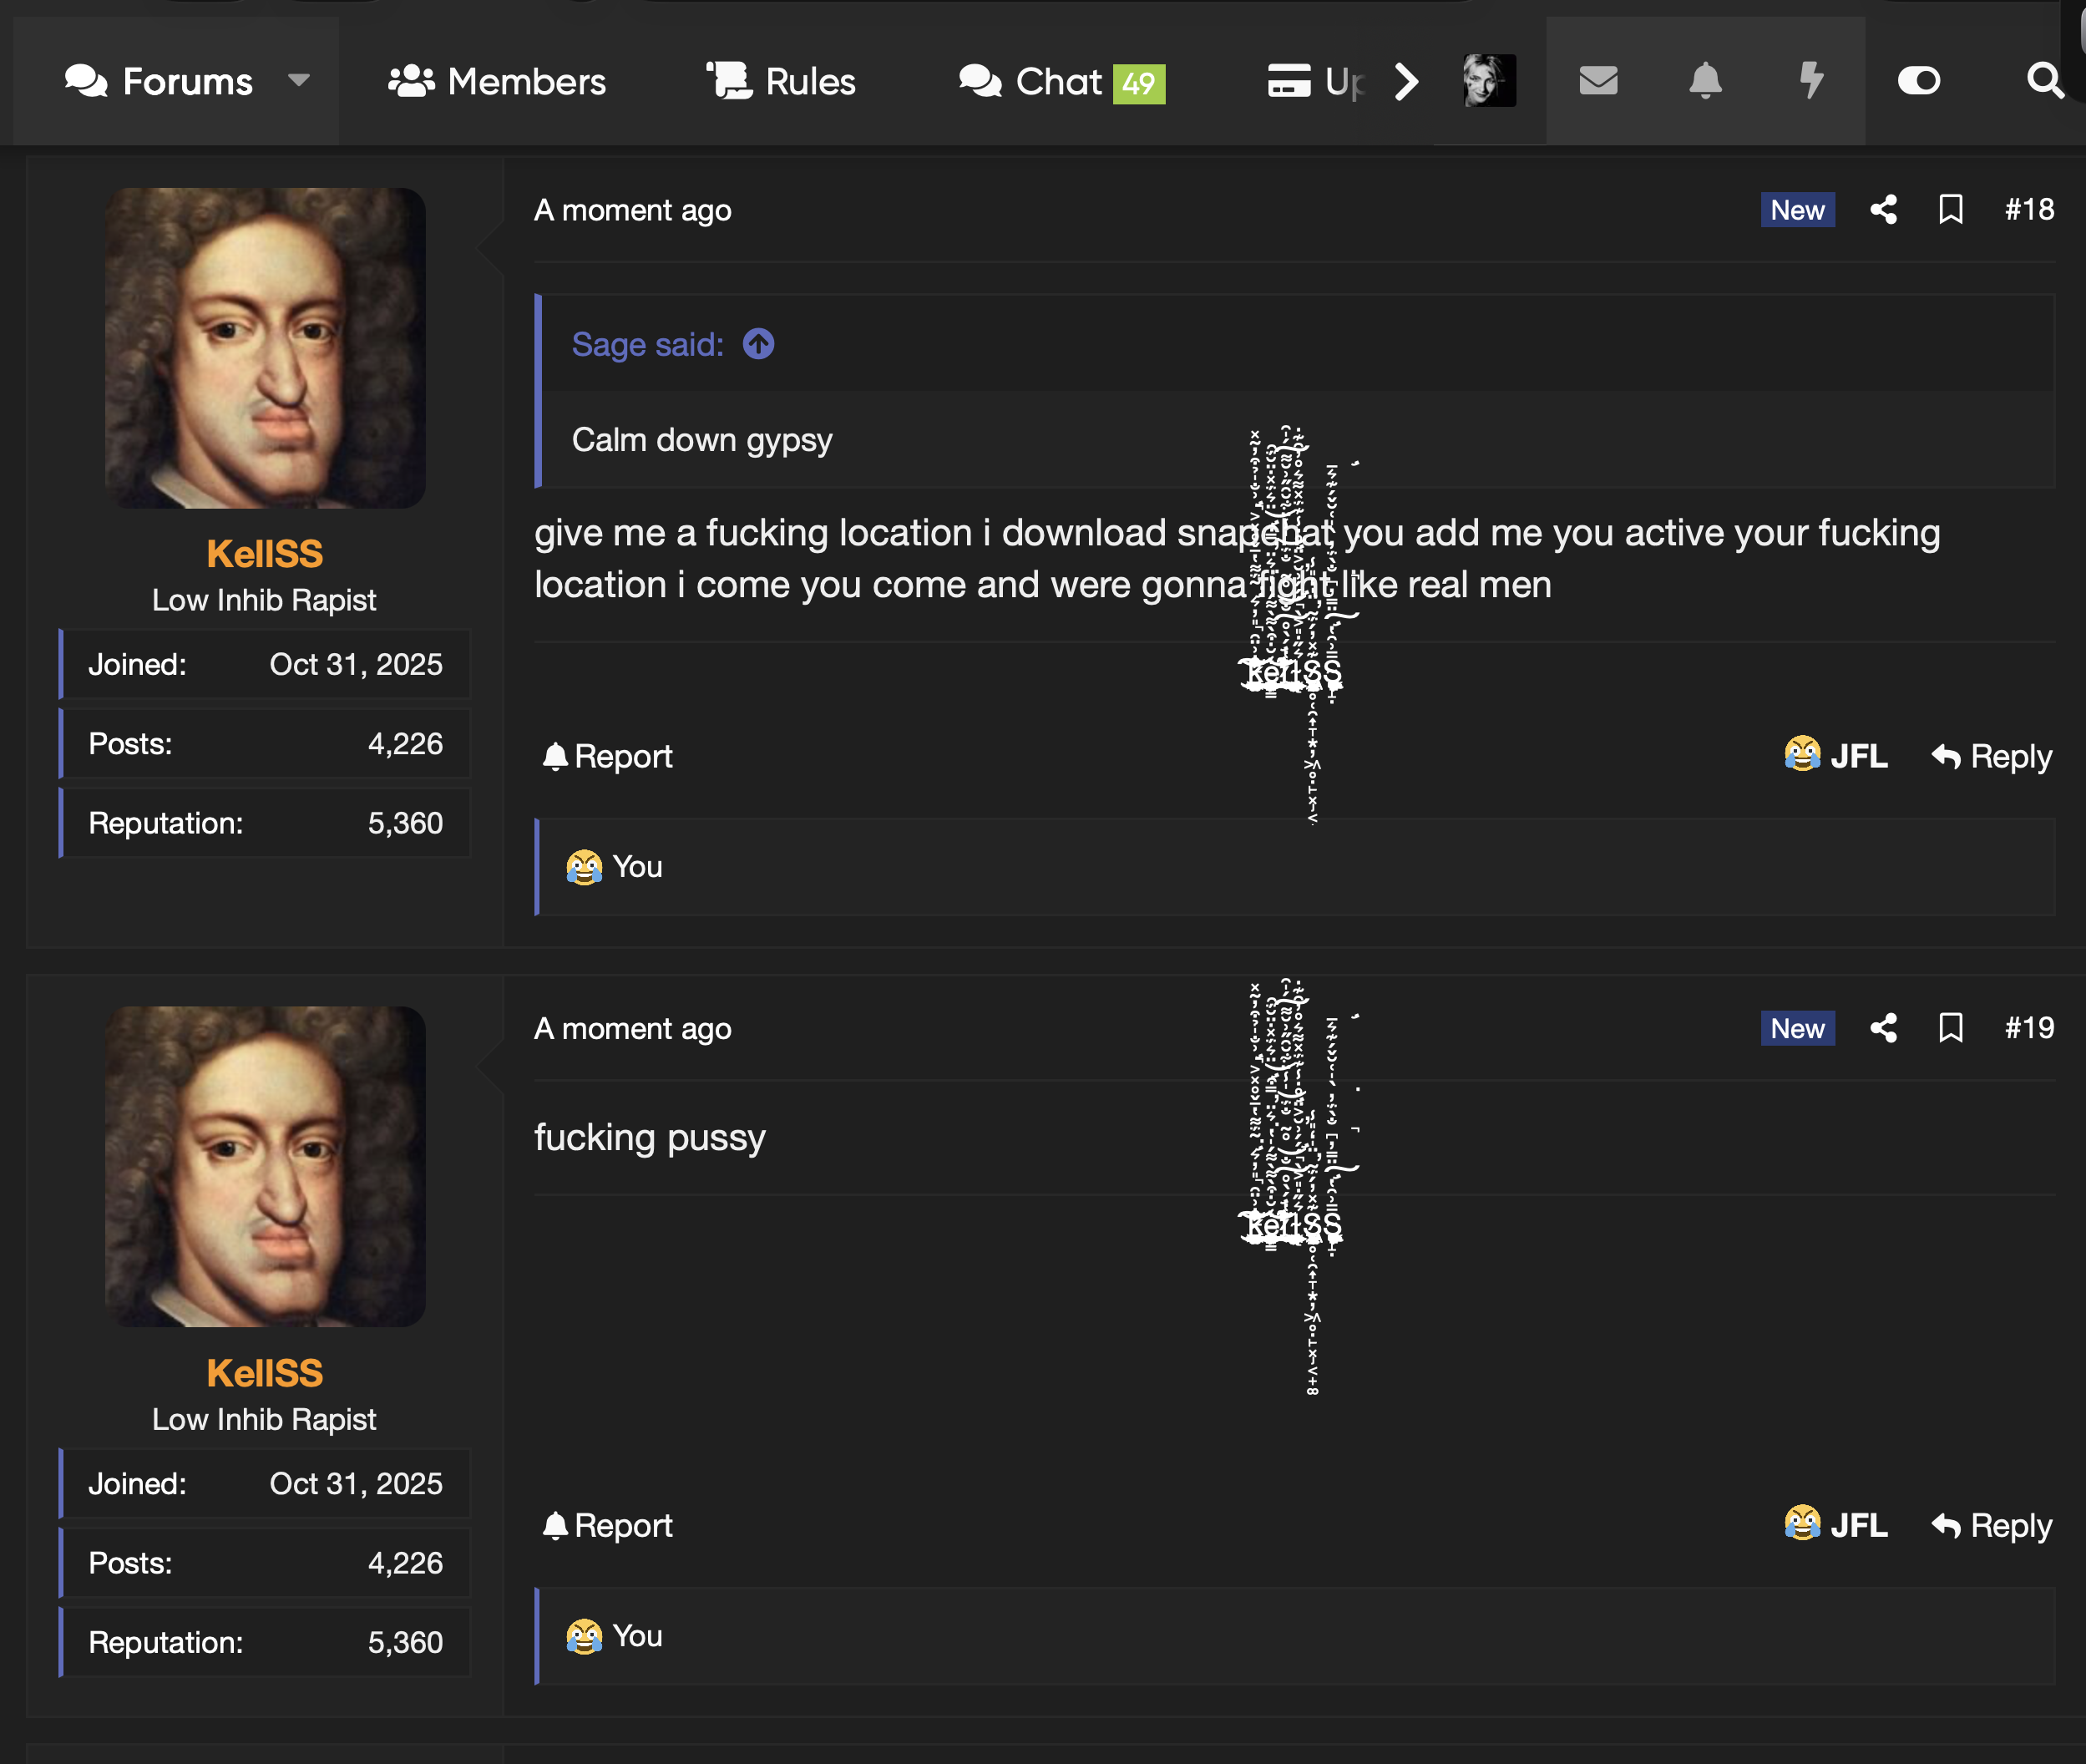This screenshot has height=1764, width=2086.
Task: Bookmark post #18
Action: [1950, 210]
